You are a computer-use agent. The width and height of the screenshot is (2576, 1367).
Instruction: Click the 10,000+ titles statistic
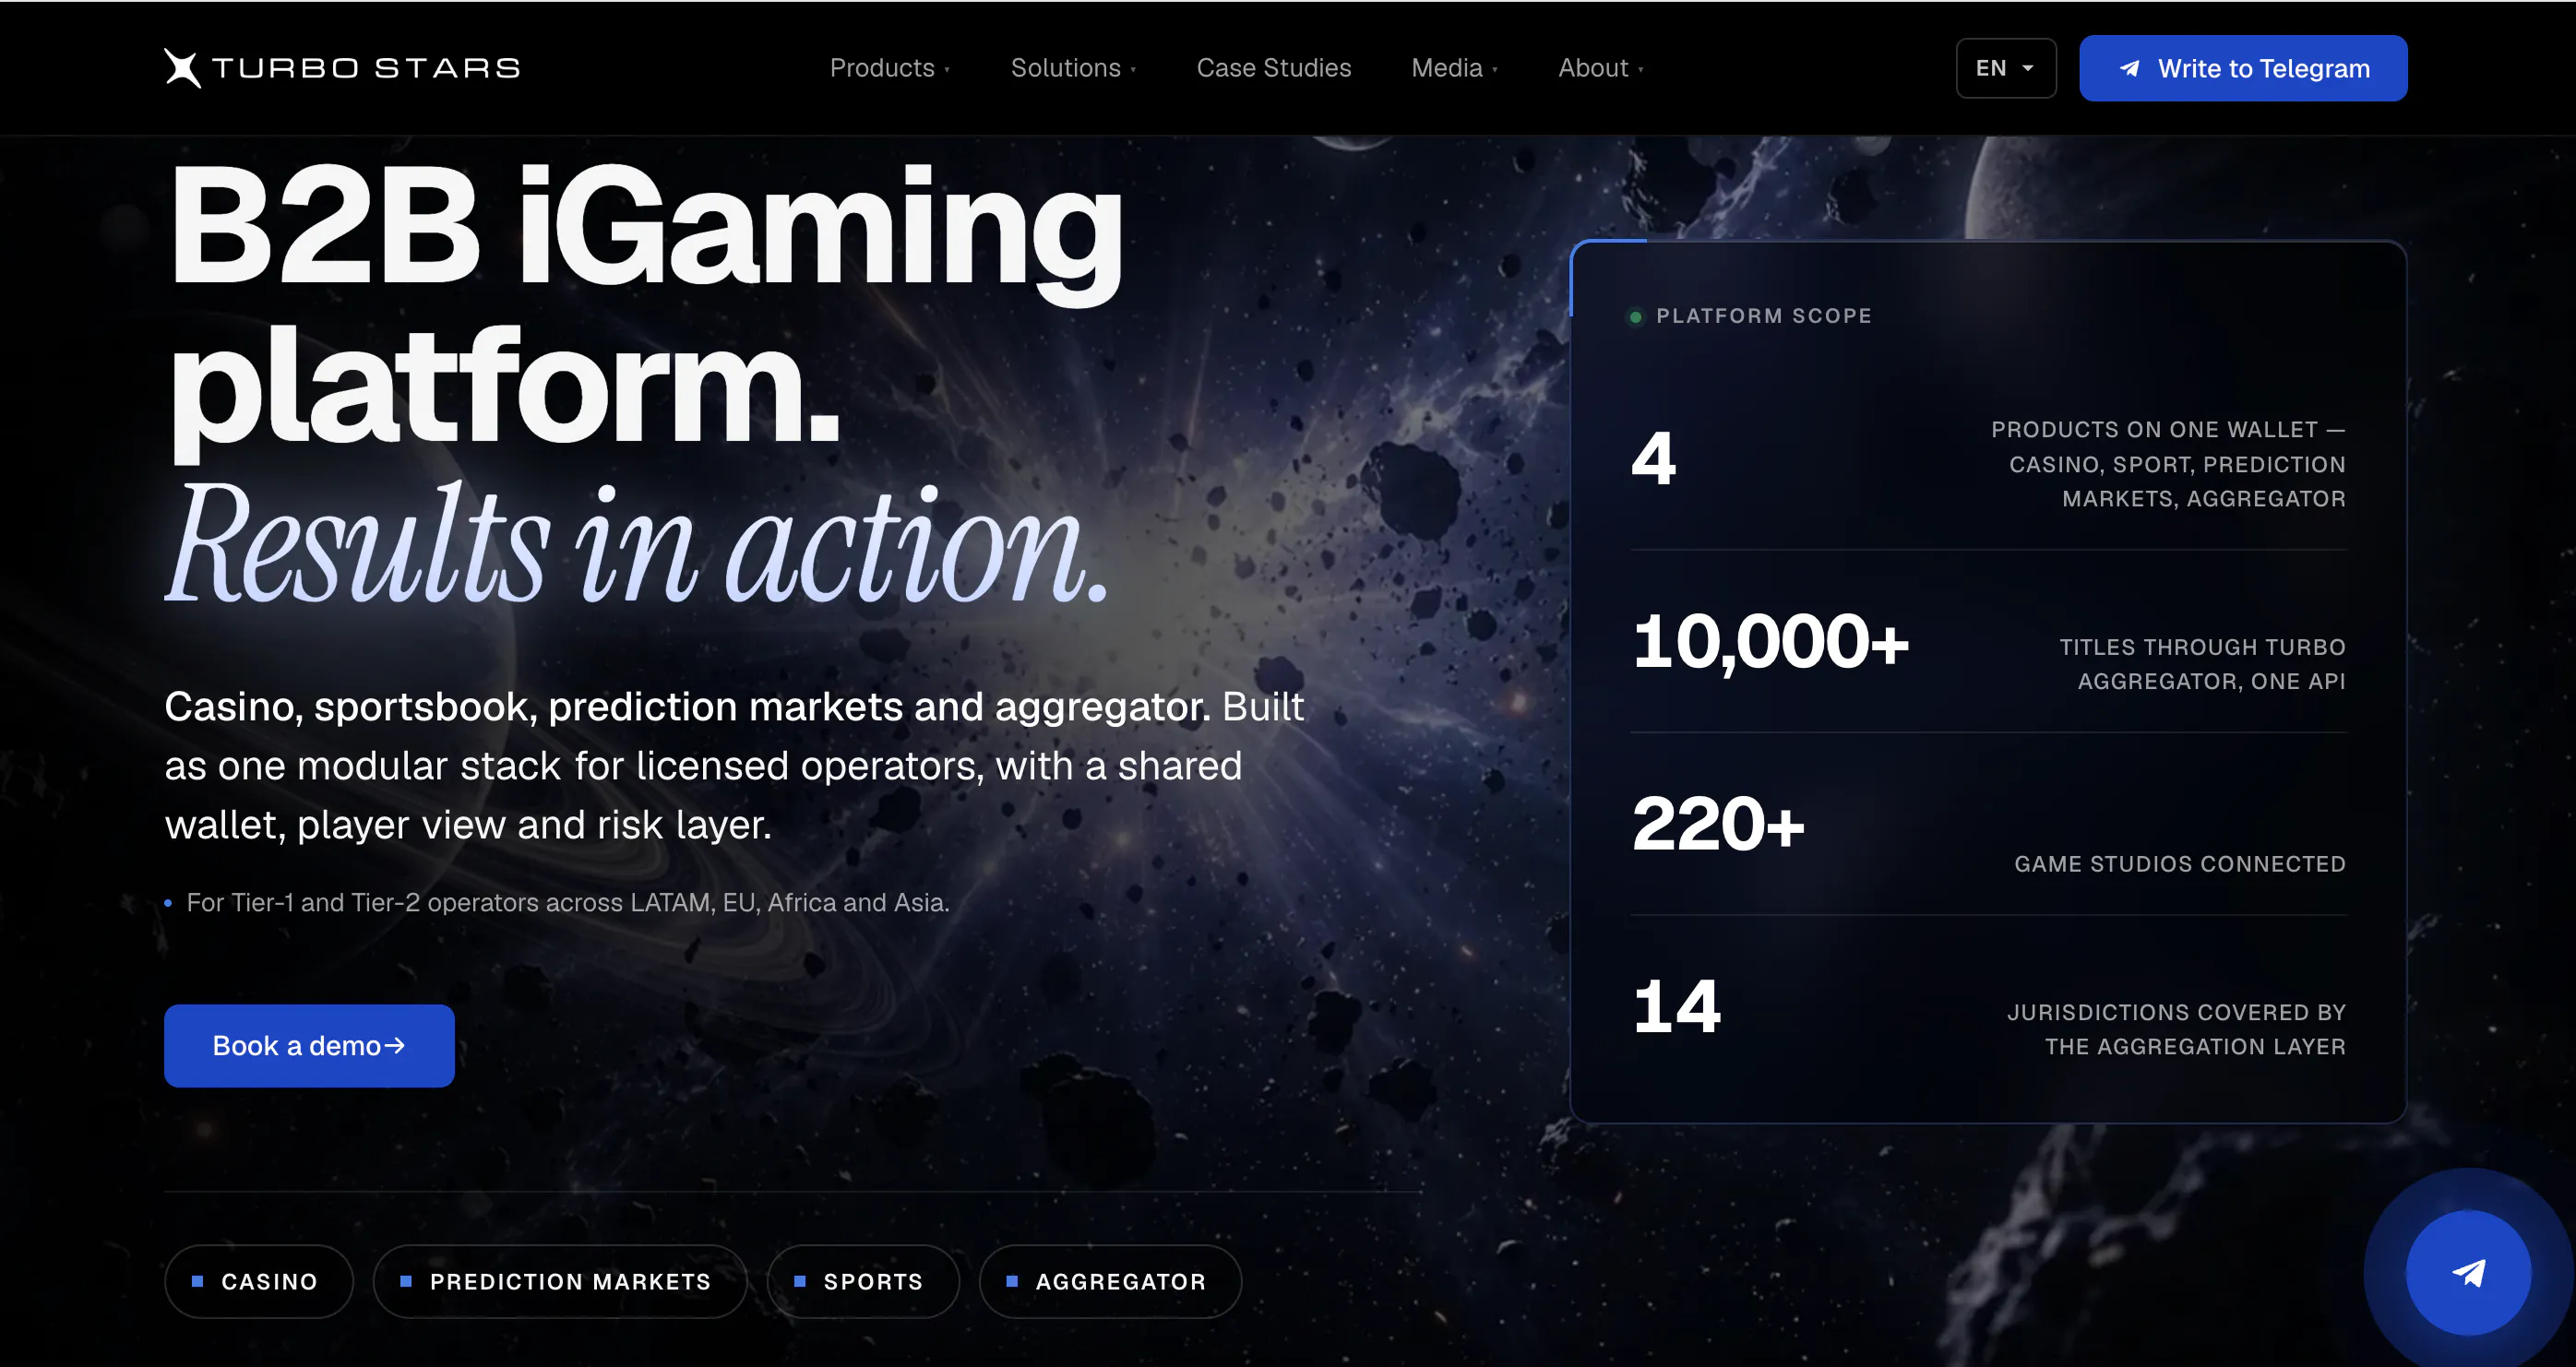pos(1770,641)
